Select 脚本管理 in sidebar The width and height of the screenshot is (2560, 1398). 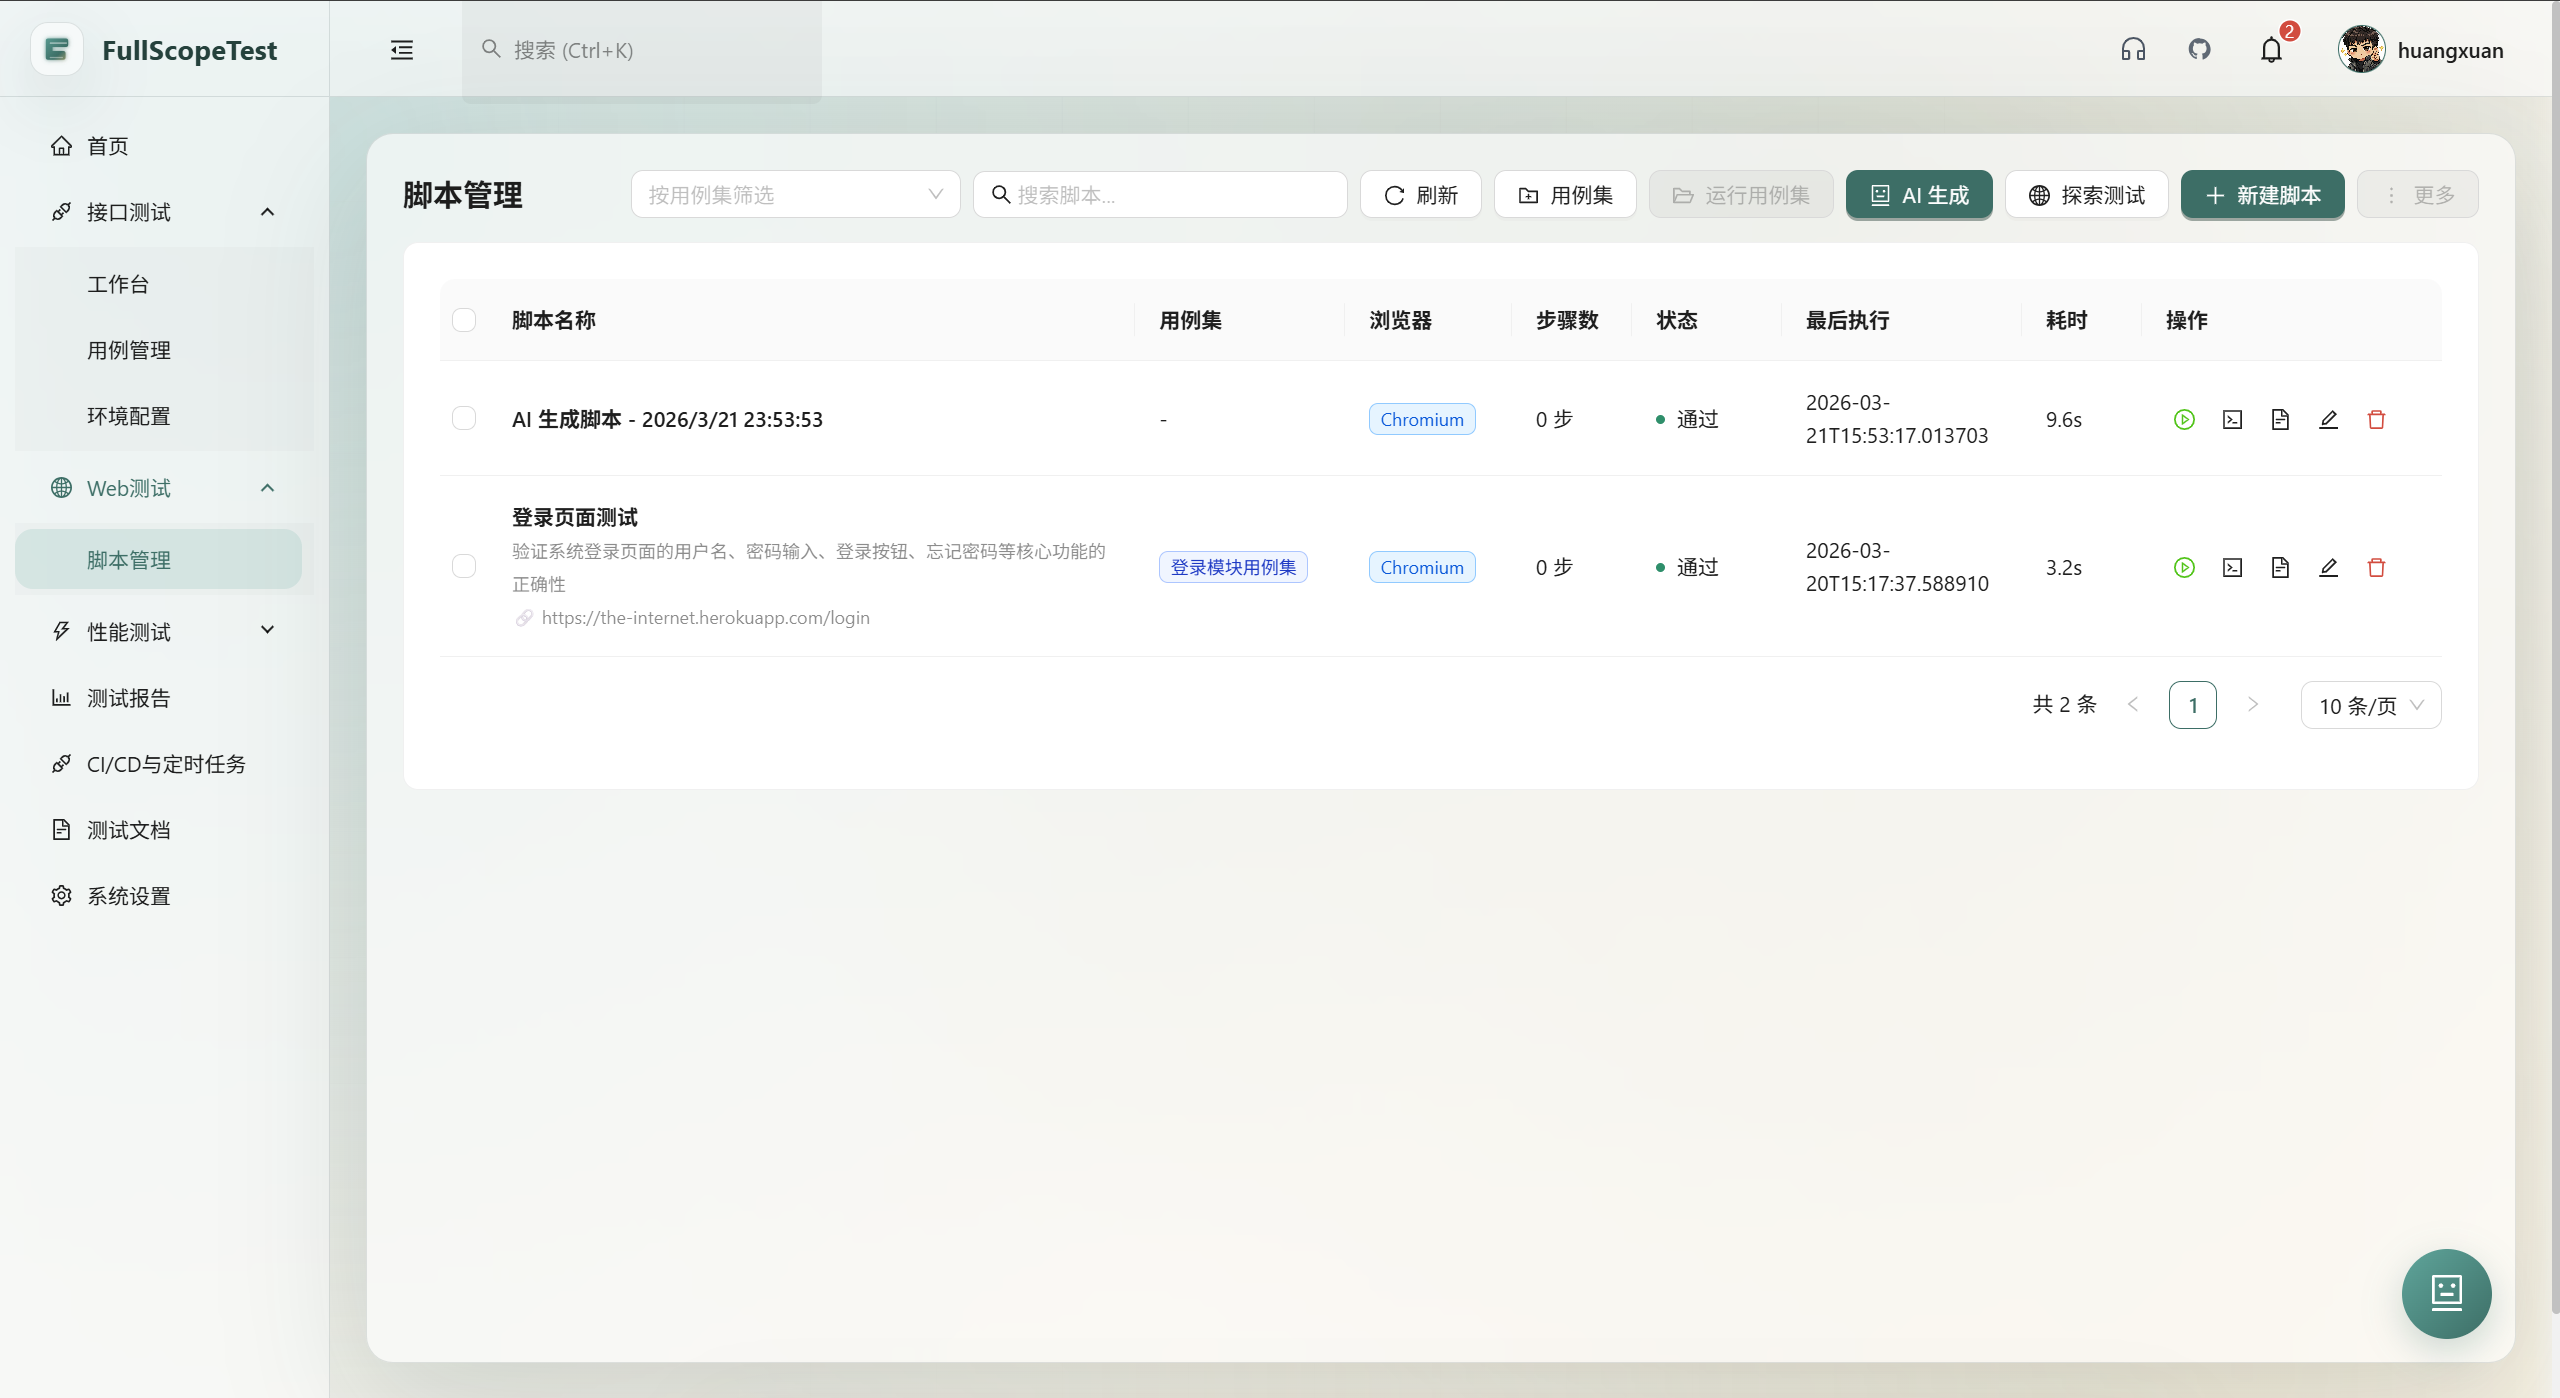point(158,560)
